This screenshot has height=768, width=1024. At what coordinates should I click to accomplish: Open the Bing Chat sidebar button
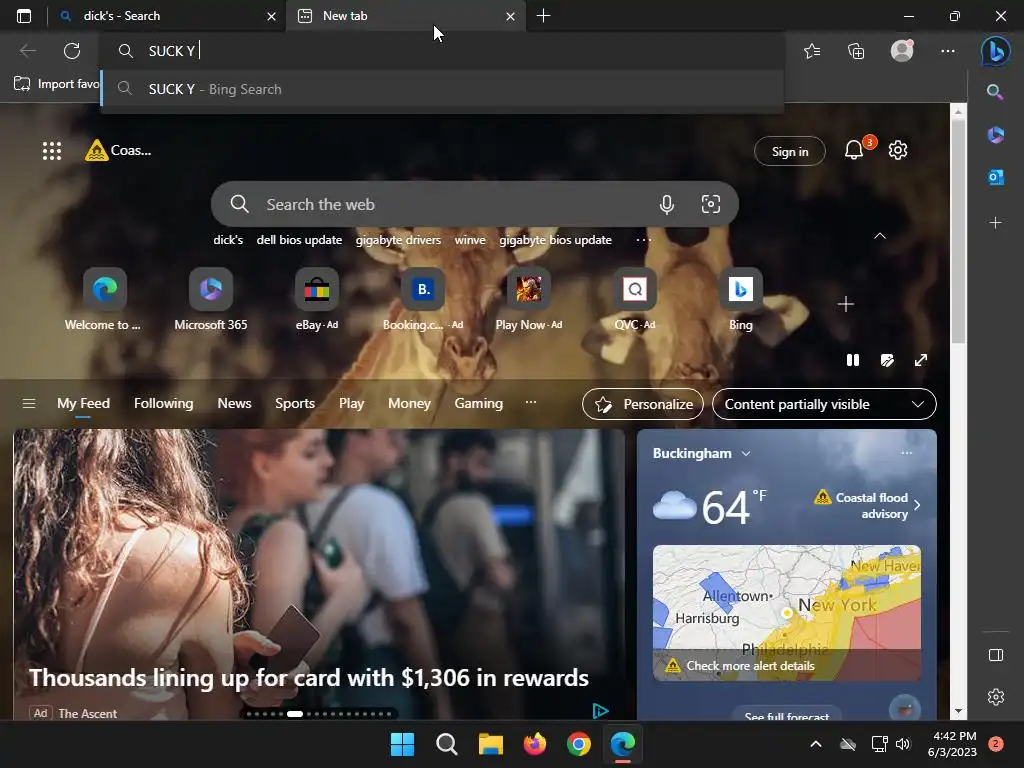coord(996,51)
